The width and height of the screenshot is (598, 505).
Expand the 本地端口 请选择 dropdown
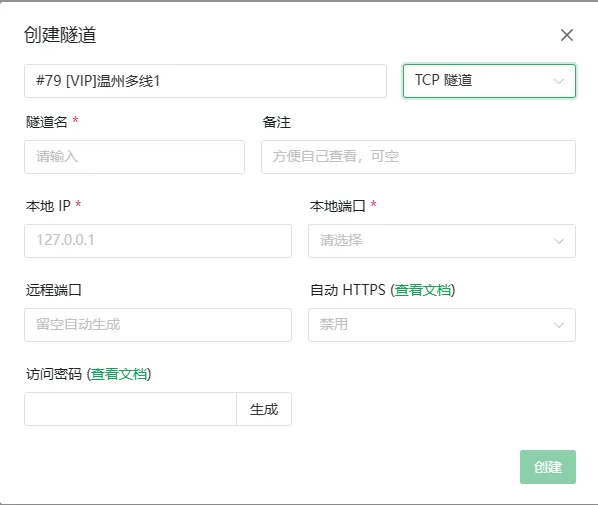click(x=442, y=241)
